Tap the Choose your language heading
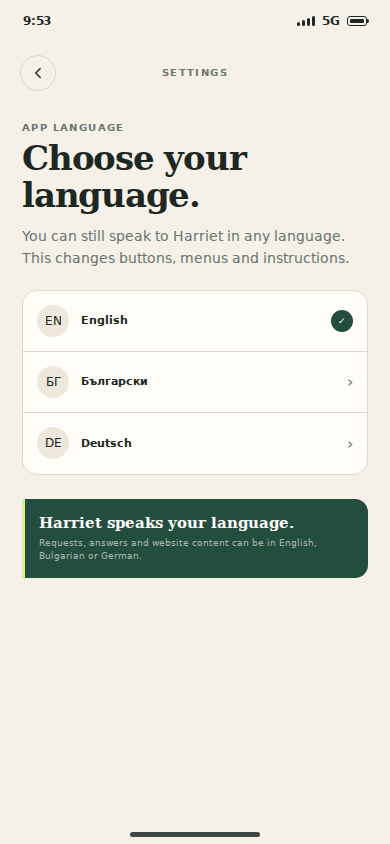 pos(134,177)
